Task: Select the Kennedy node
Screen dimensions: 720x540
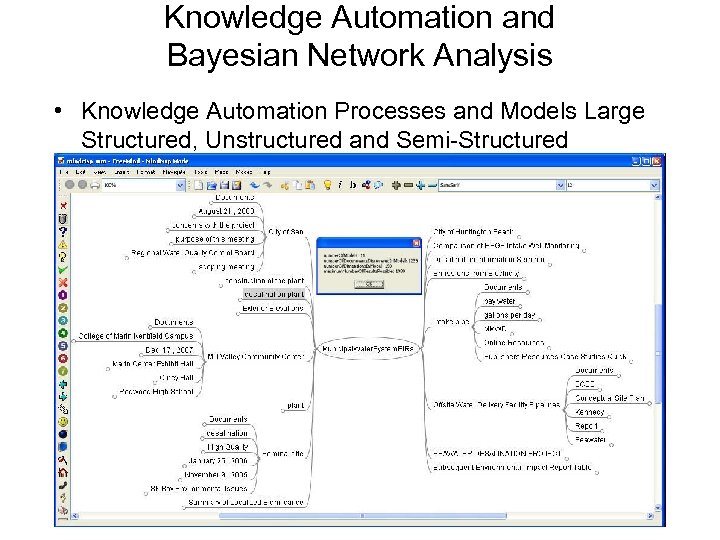Action: [590, 412]
